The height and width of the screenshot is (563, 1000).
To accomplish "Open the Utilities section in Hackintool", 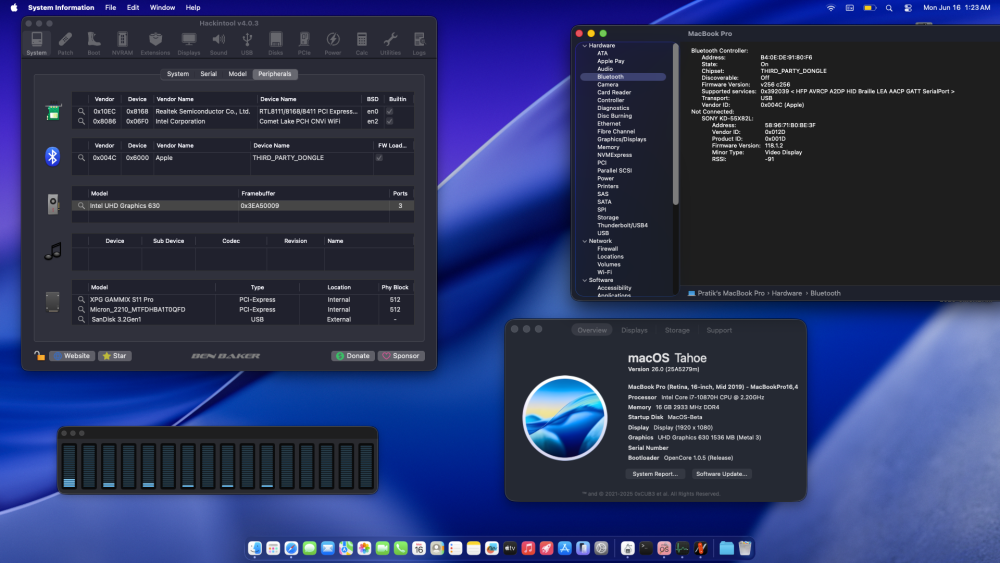I will [x=390, y=43].
